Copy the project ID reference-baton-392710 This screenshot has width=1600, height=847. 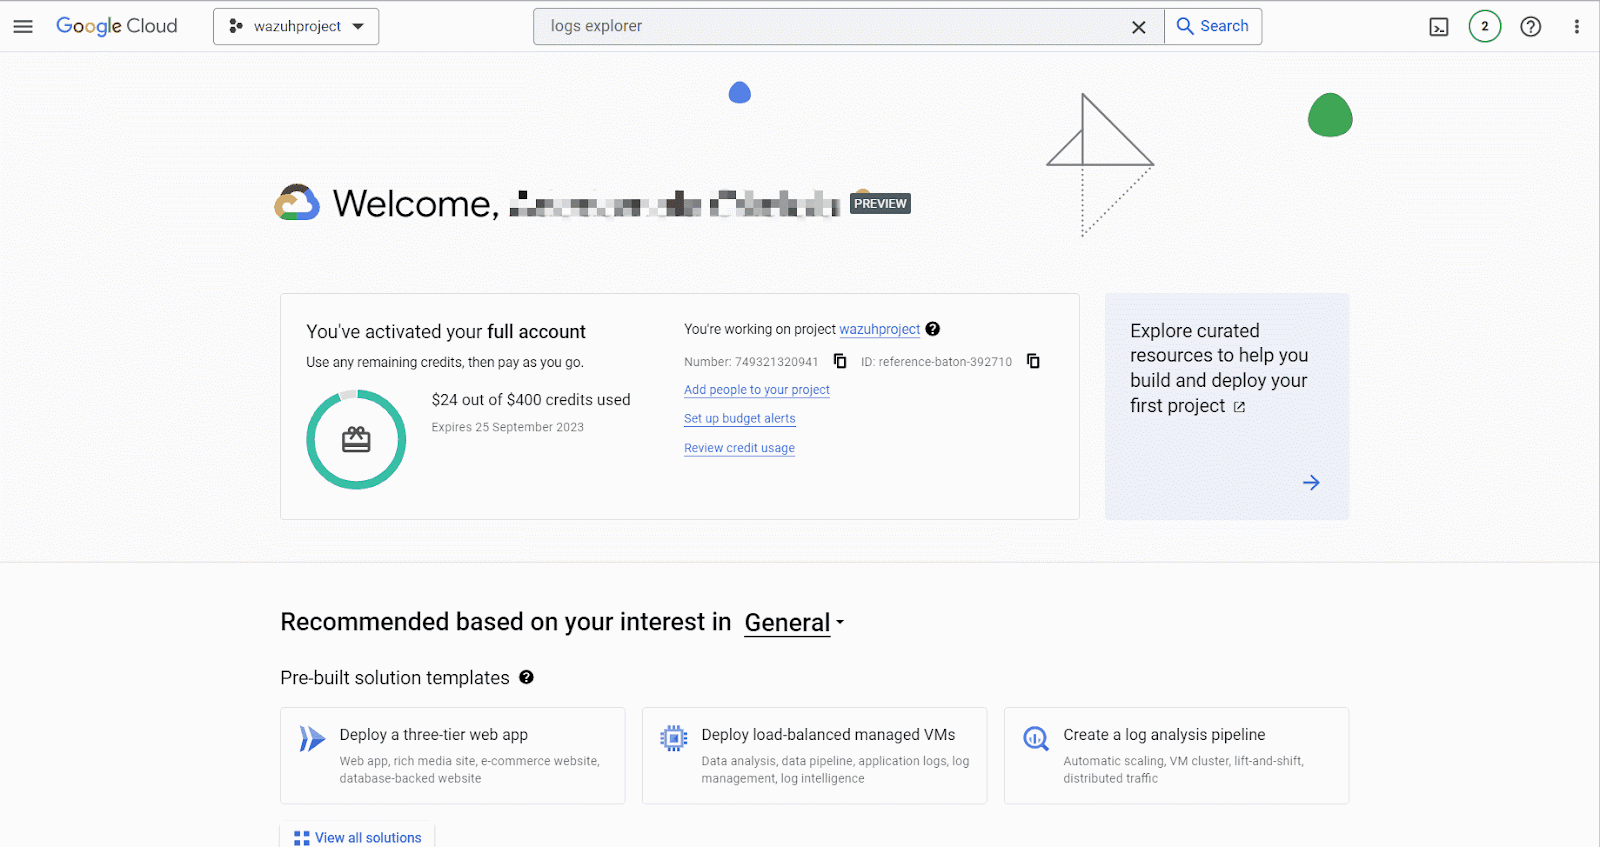[x=1034, y=361]
